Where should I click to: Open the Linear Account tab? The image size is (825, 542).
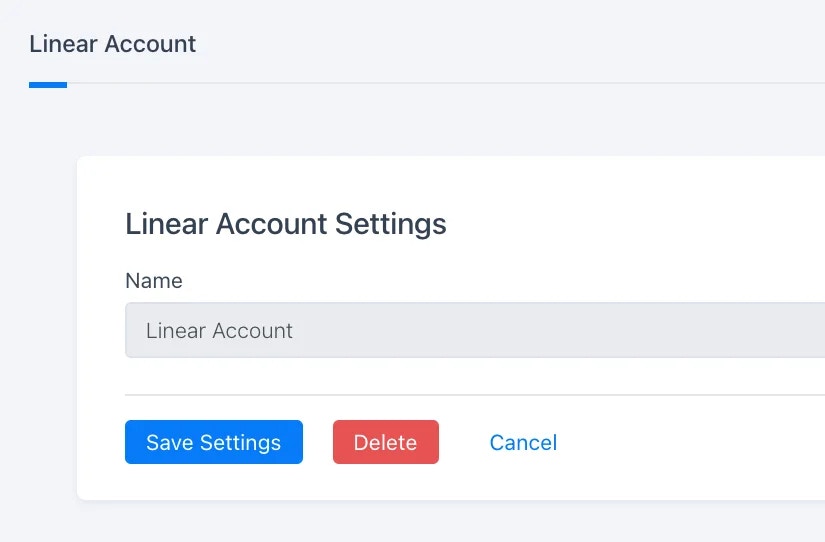pyautogui.click(x=113, y=44)
